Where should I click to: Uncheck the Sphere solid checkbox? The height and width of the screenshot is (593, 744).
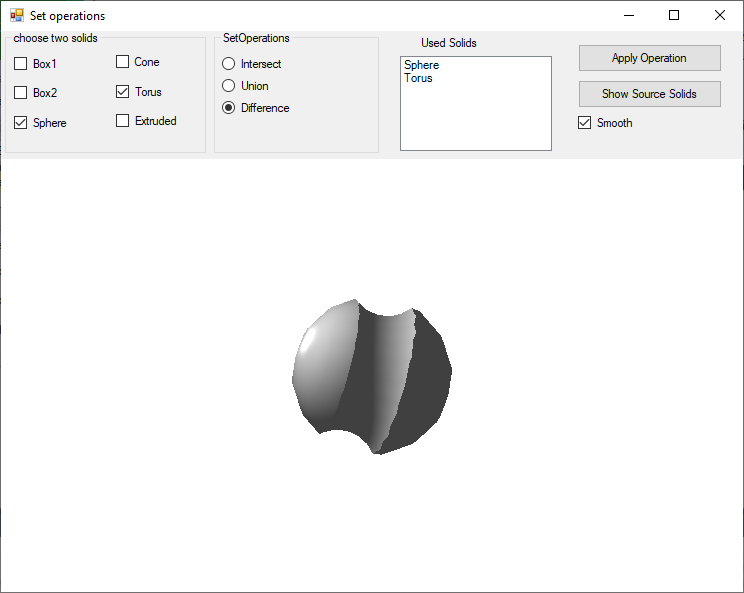pyautogui.click(x=20, y=123)
